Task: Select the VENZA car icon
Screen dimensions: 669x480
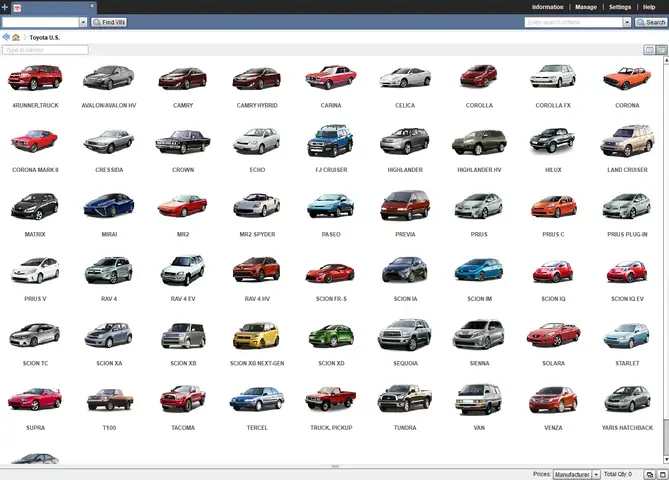Action: (553, 399)
